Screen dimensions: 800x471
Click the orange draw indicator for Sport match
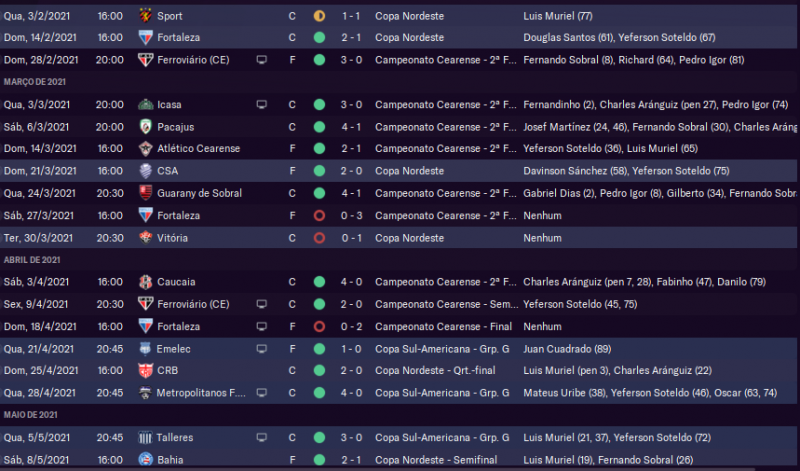click(319, 16)
